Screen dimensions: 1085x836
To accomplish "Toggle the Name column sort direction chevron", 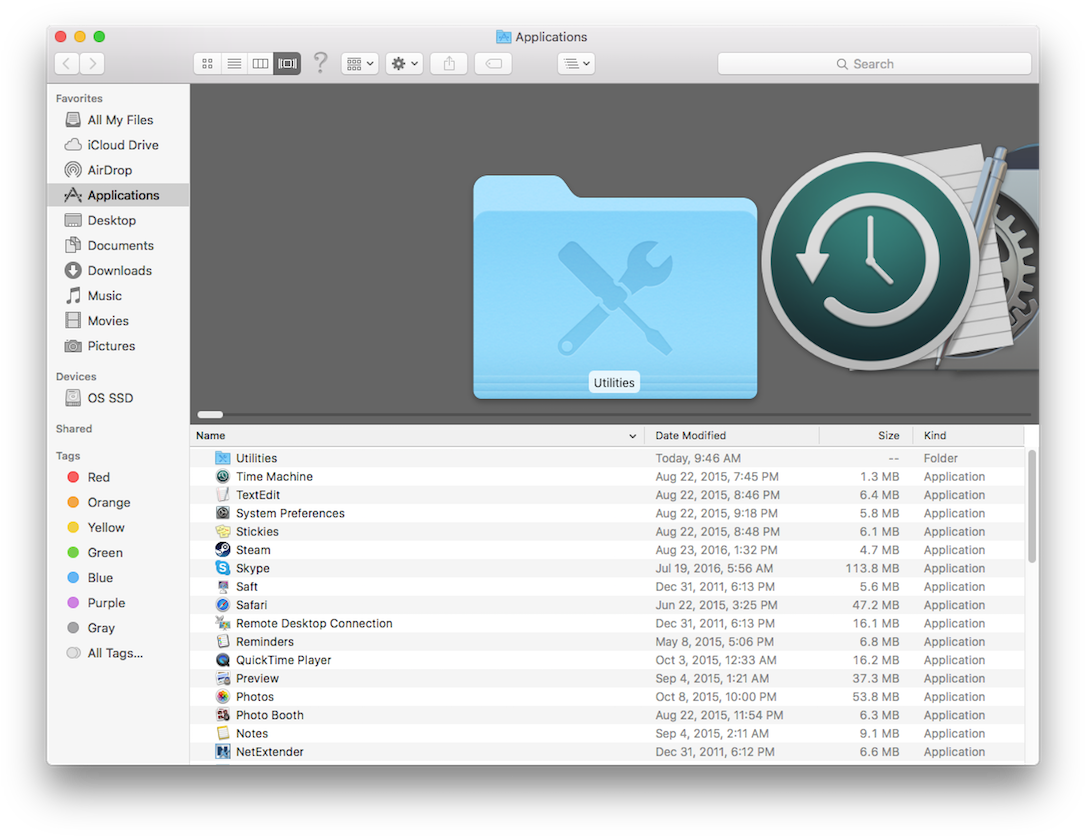I will (631, 436).
